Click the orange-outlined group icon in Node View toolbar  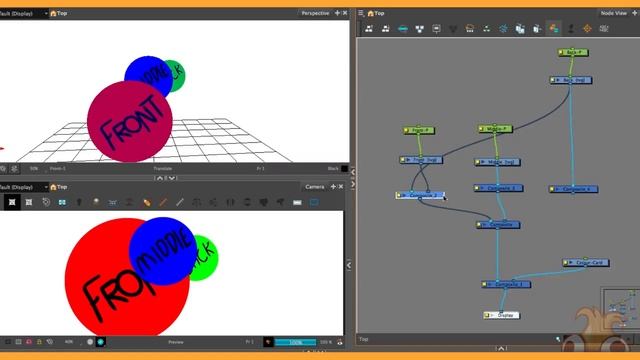click(x=470, y=29)
